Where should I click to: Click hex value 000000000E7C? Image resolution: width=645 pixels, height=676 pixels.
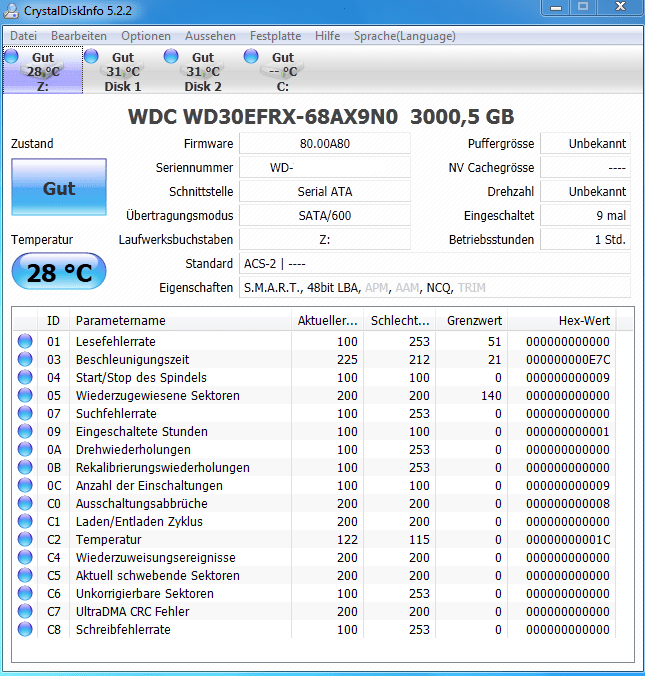(568, 360)
